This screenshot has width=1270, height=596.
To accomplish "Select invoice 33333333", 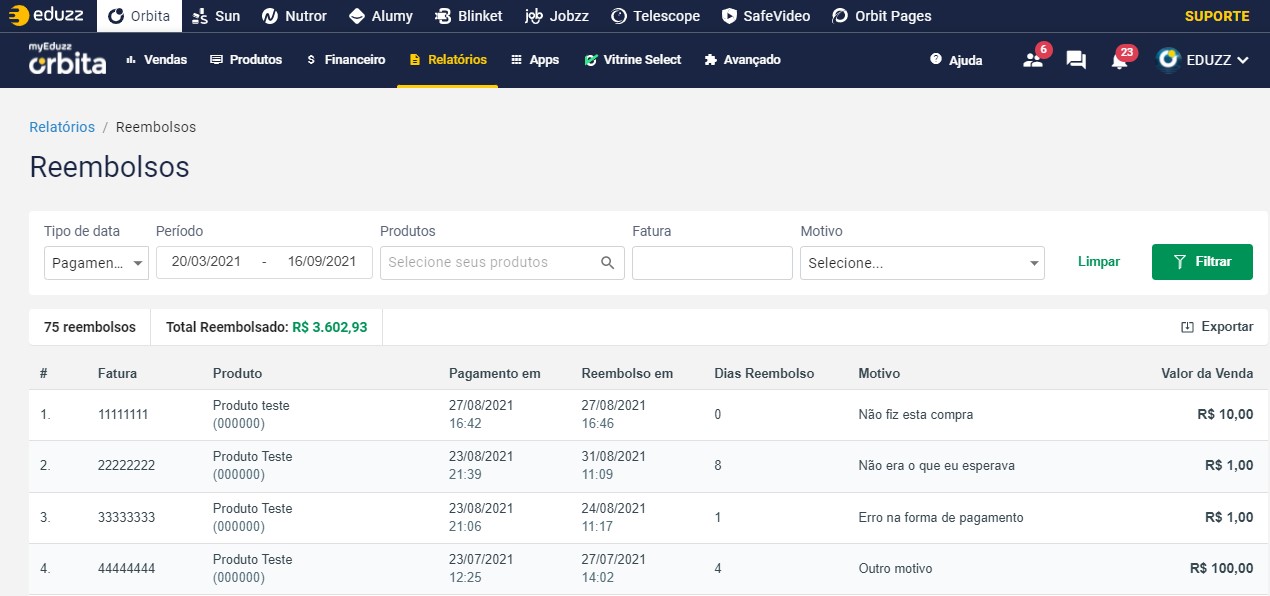I will [125, 517].
